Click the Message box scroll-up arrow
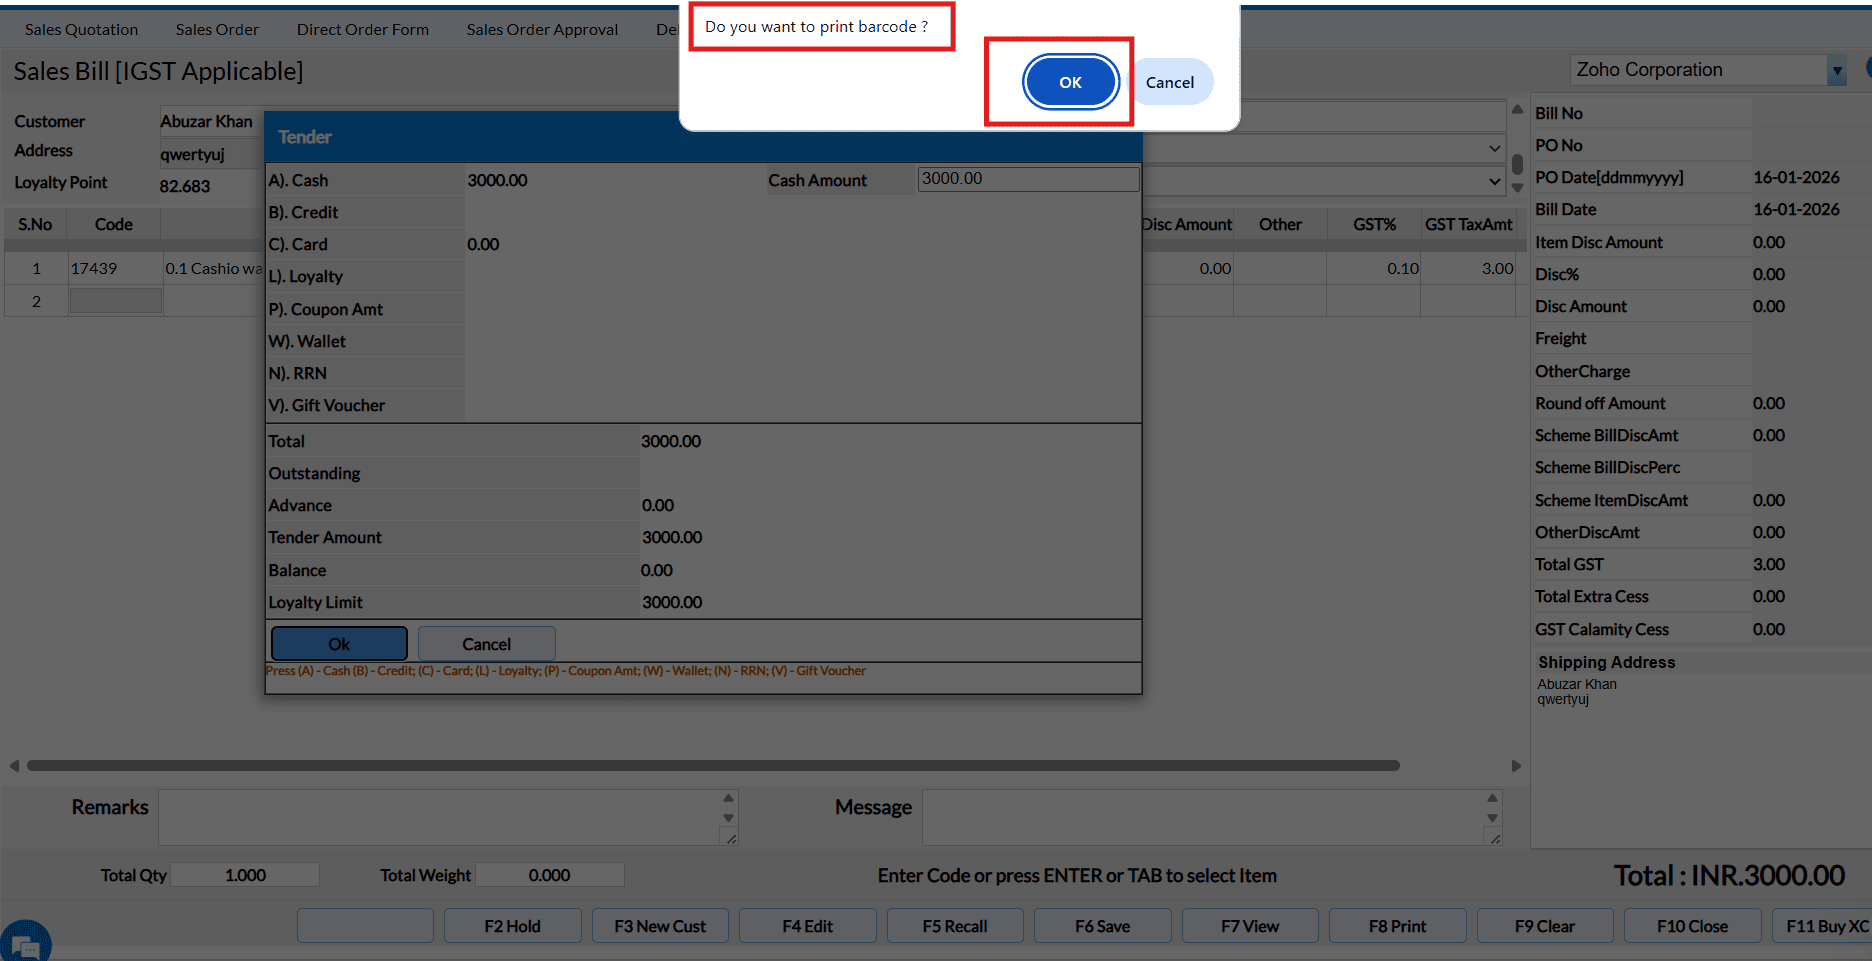 click(x=1492, y=798)
